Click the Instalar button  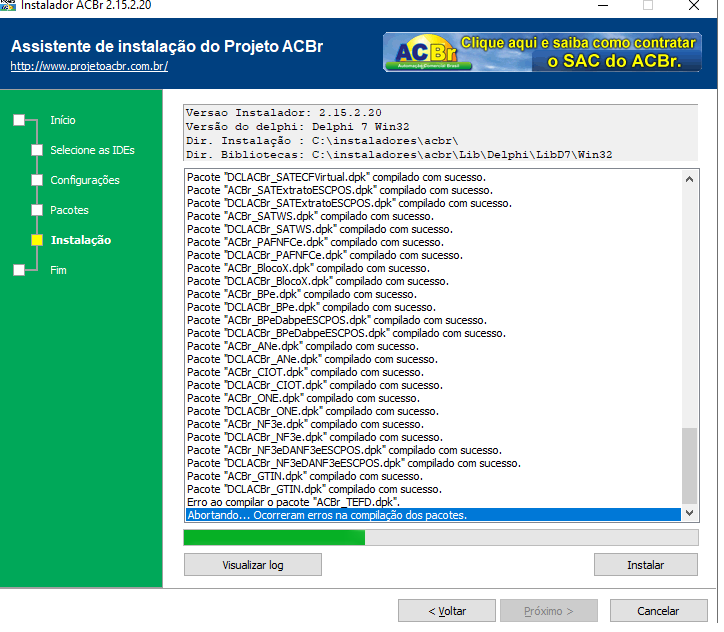(646, 565)
